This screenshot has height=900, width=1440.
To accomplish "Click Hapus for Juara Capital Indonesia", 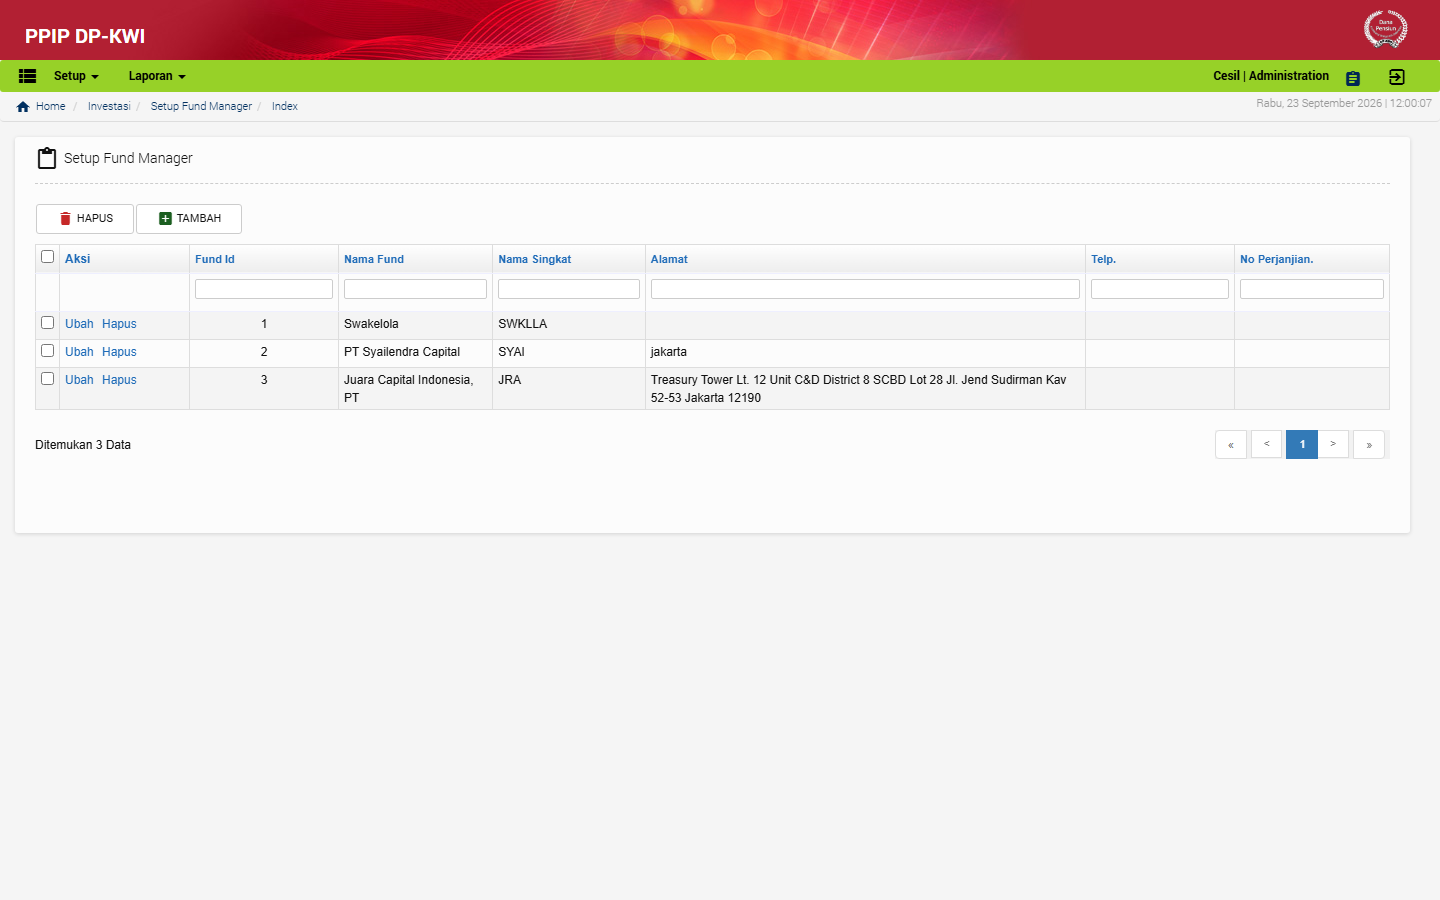I will coord(119,380).
